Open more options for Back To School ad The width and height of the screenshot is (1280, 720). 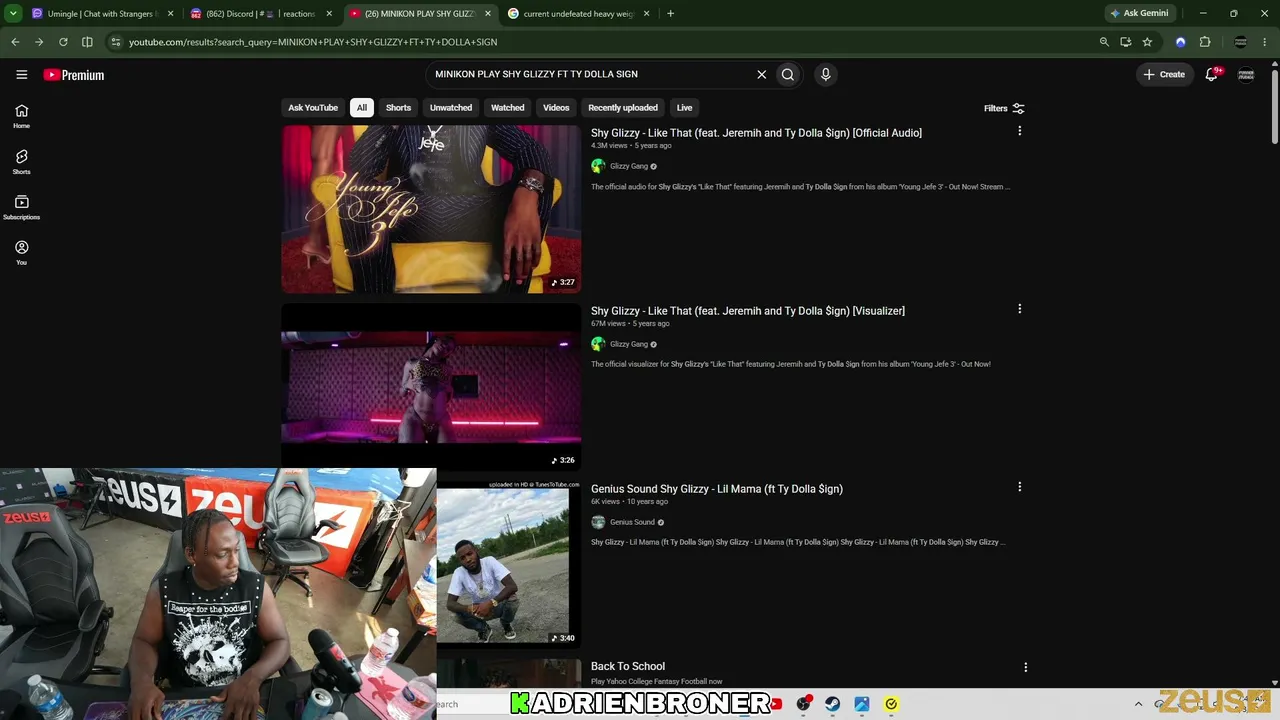[x=1025, y=667]
